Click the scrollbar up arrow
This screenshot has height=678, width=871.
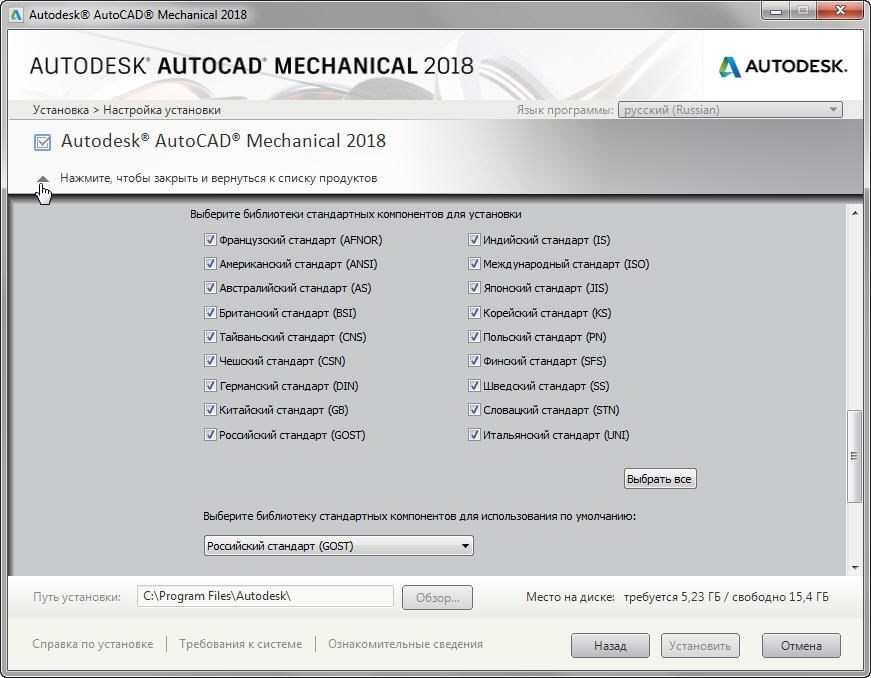pyautogui.click(x=855, y=213)
